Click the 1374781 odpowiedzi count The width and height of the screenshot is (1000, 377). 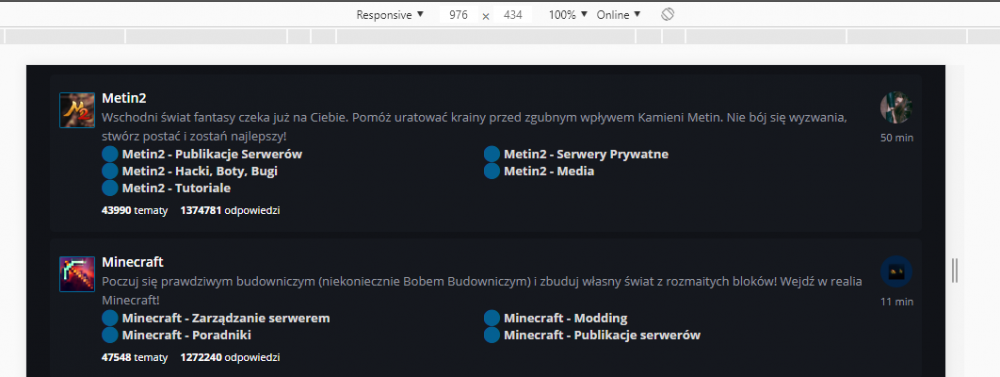[230, 211]
